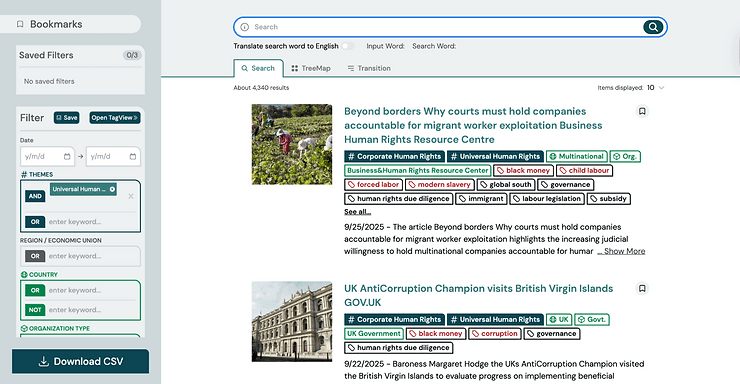Image resolution: width=740 pixels, height=384 pixels.
Task: Click See all tags link
Action: [357, 212]
